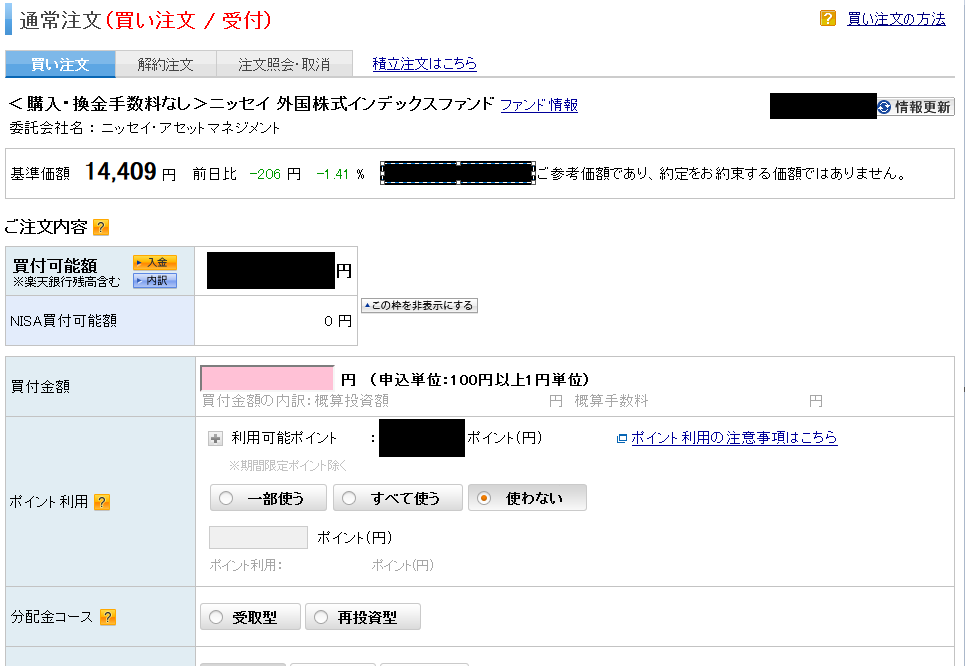Choose the 再投資型 distribution course

(x=362, y=618)
